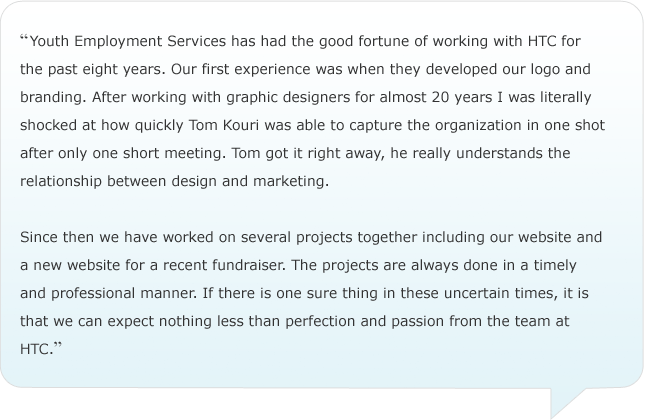This screenshot has width=645, height=420.
Task: Click the phrase 'past eight years'
Action: pyautogui.click(x=106, y=69)
